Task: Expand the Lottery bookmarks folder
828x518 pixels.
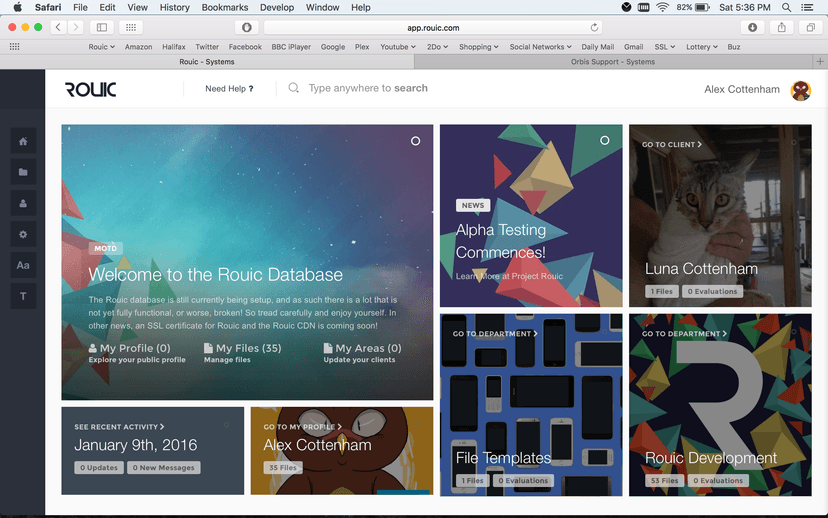Action: 702,47
